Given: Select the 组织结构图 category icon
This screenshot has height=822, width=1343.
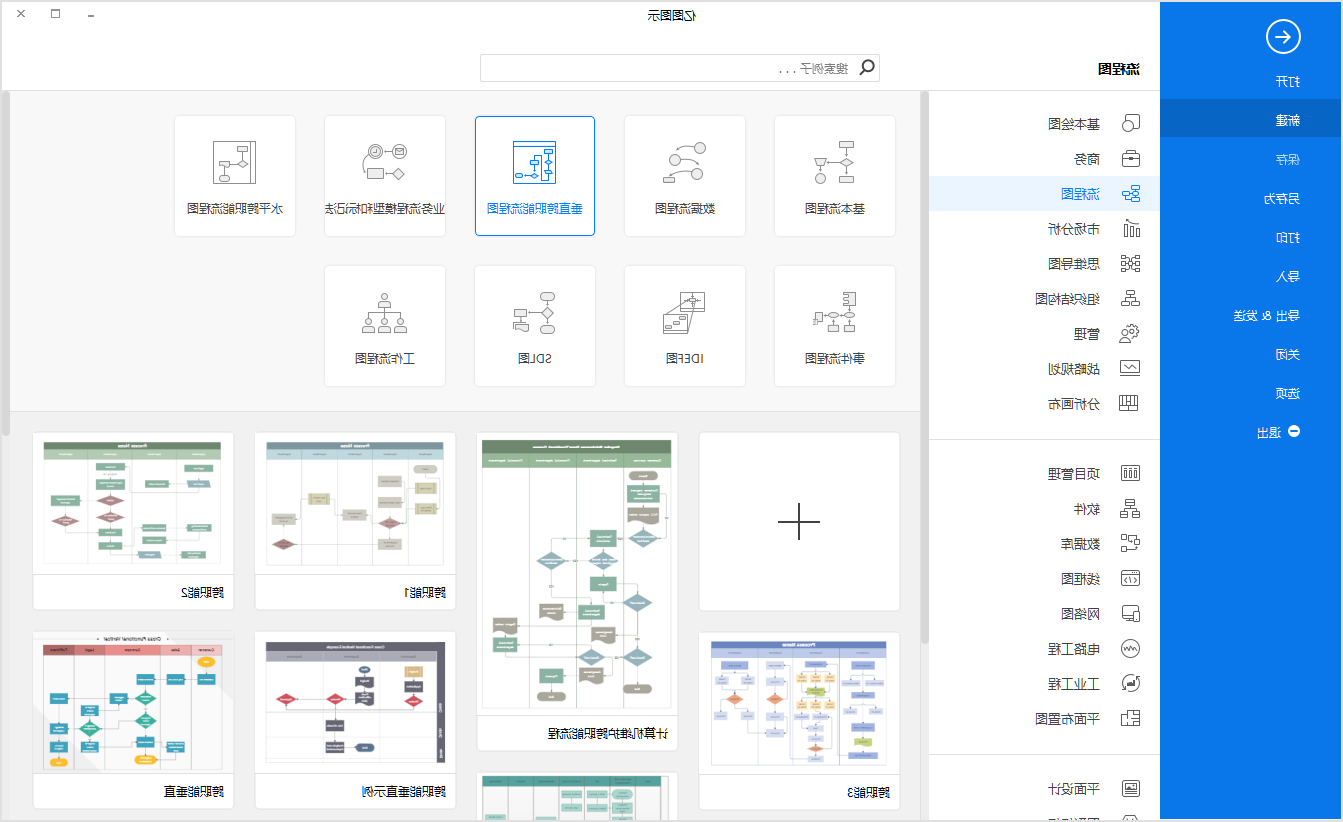Looking at the screenshot, I should 1131,298.
